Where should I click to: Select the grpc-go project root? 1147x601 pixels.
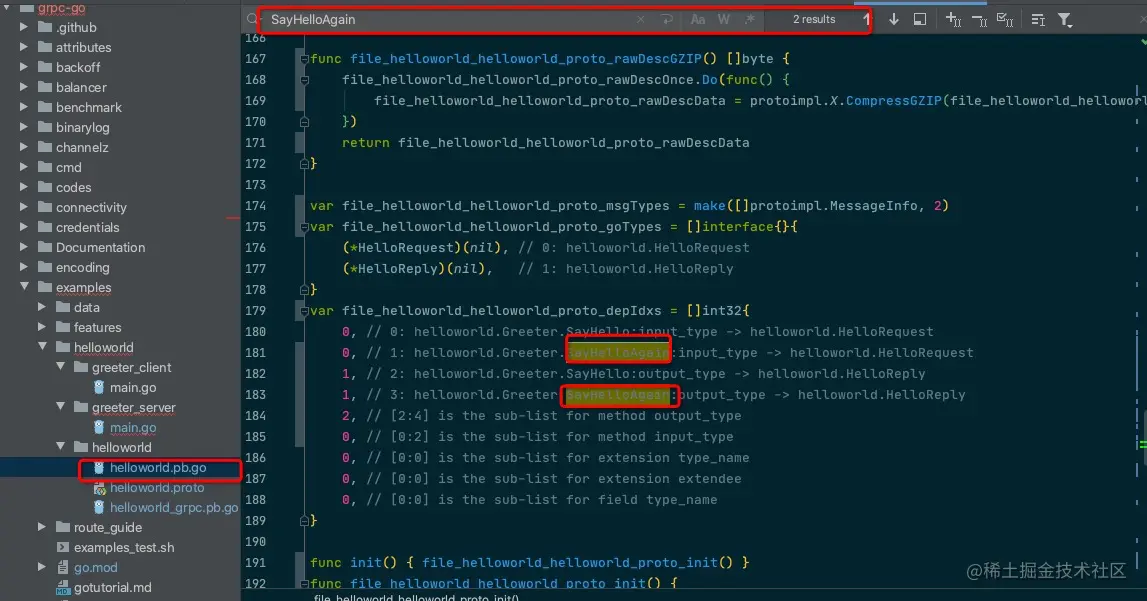click(x=61, y=8)
